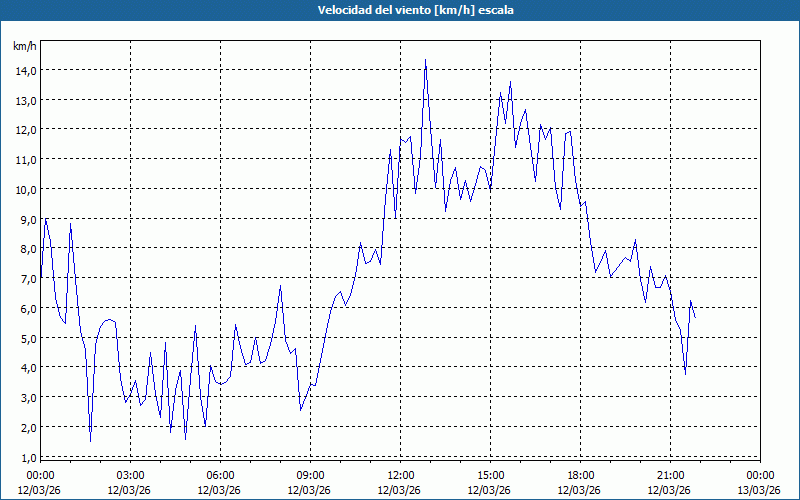Click the 5,0 y-axis label
Screen dimensions: 800x500
[25, 338]
